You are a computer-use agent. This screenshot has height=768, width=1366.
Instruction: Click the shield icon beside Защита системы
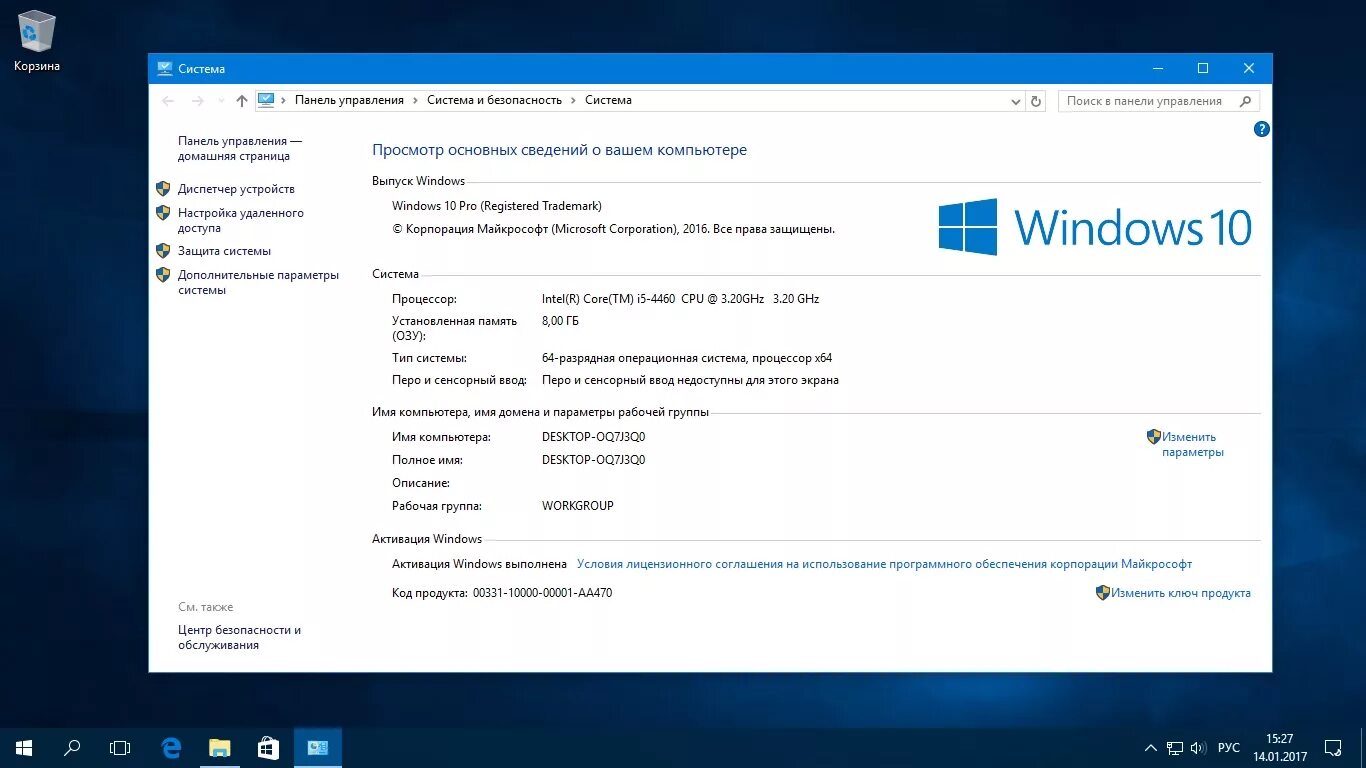(163, 250)
